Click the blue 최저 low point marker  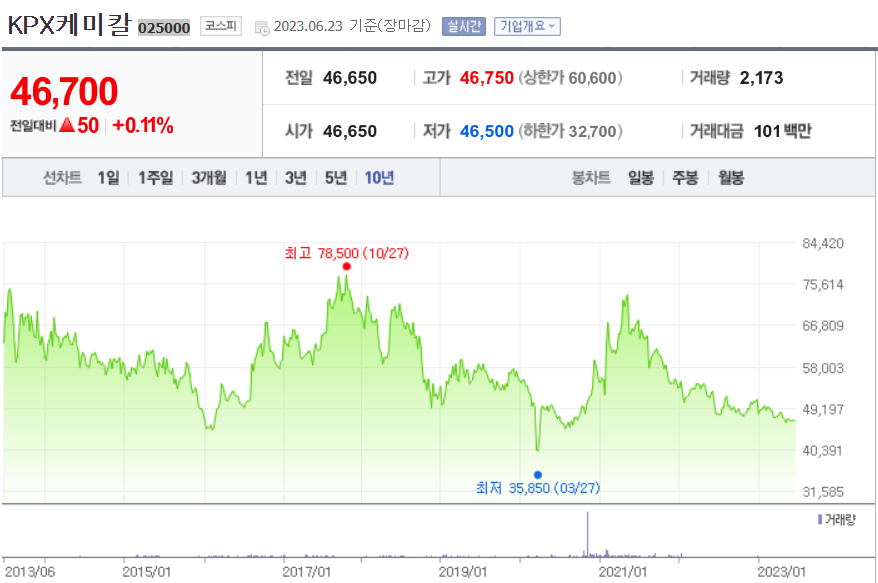click(x=538, y=475)
